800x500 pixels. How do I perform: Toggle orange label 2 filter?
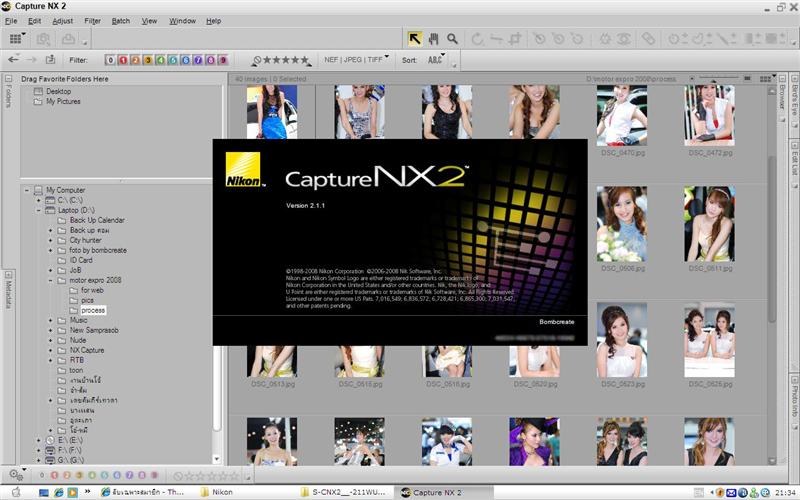pyautogui.click(x=135, y=60)
